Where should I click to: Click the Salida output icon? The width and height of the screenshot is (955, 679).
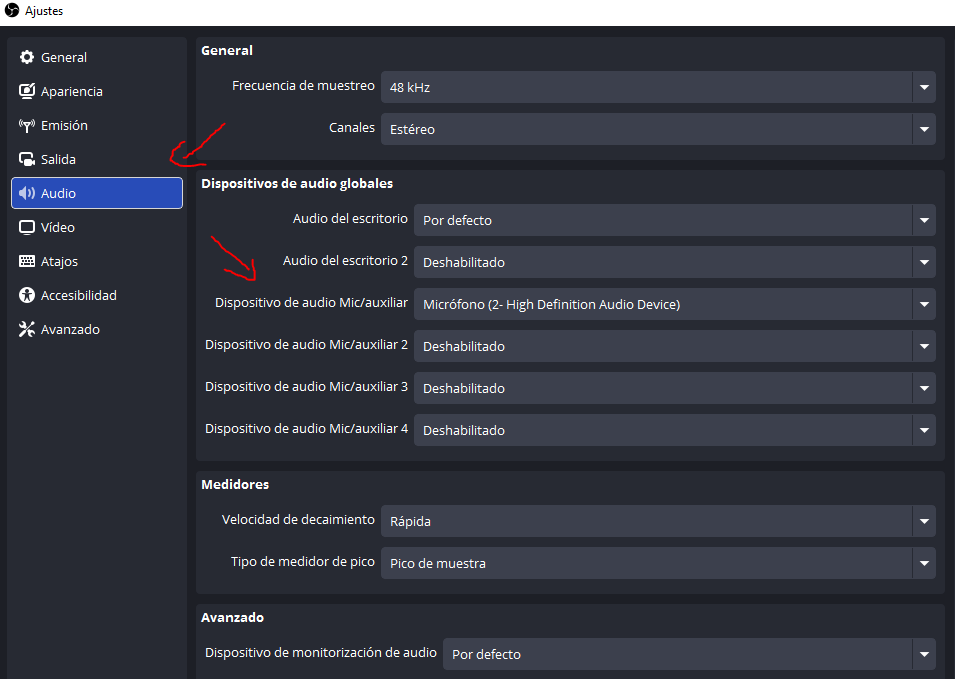pyautogui.click(x=27, y=160)
